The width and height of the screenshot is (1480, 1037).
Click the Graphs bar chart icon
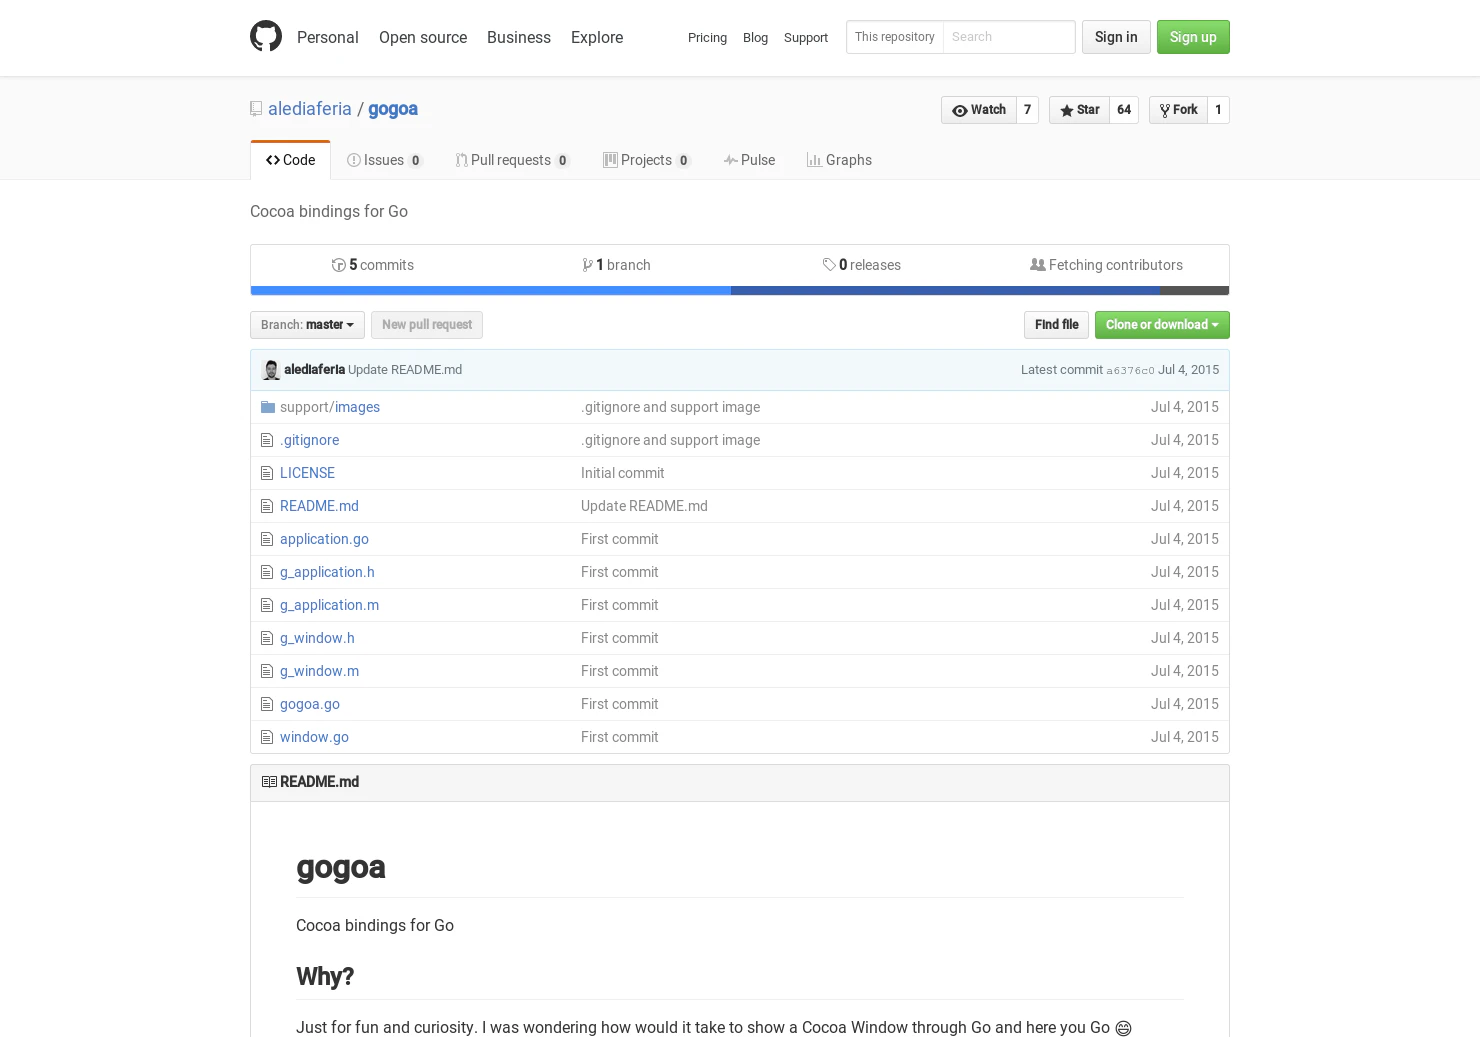pos(814,160)
